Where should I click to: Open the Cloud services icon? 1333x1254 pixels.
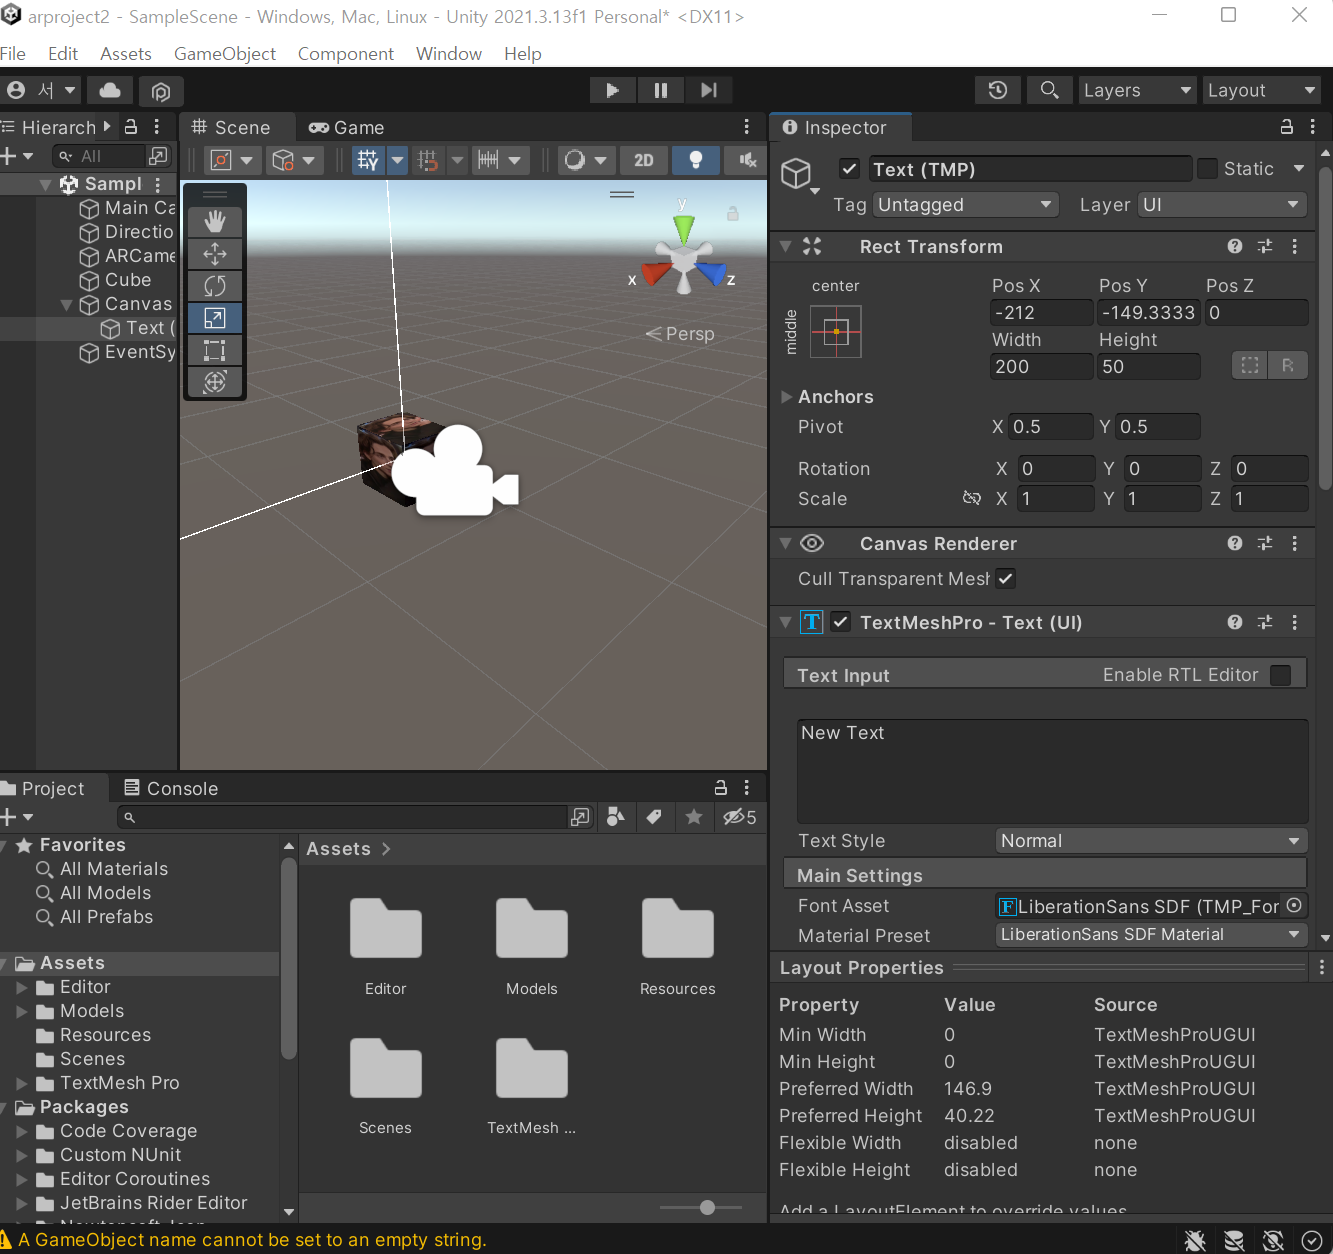point(110,91)
